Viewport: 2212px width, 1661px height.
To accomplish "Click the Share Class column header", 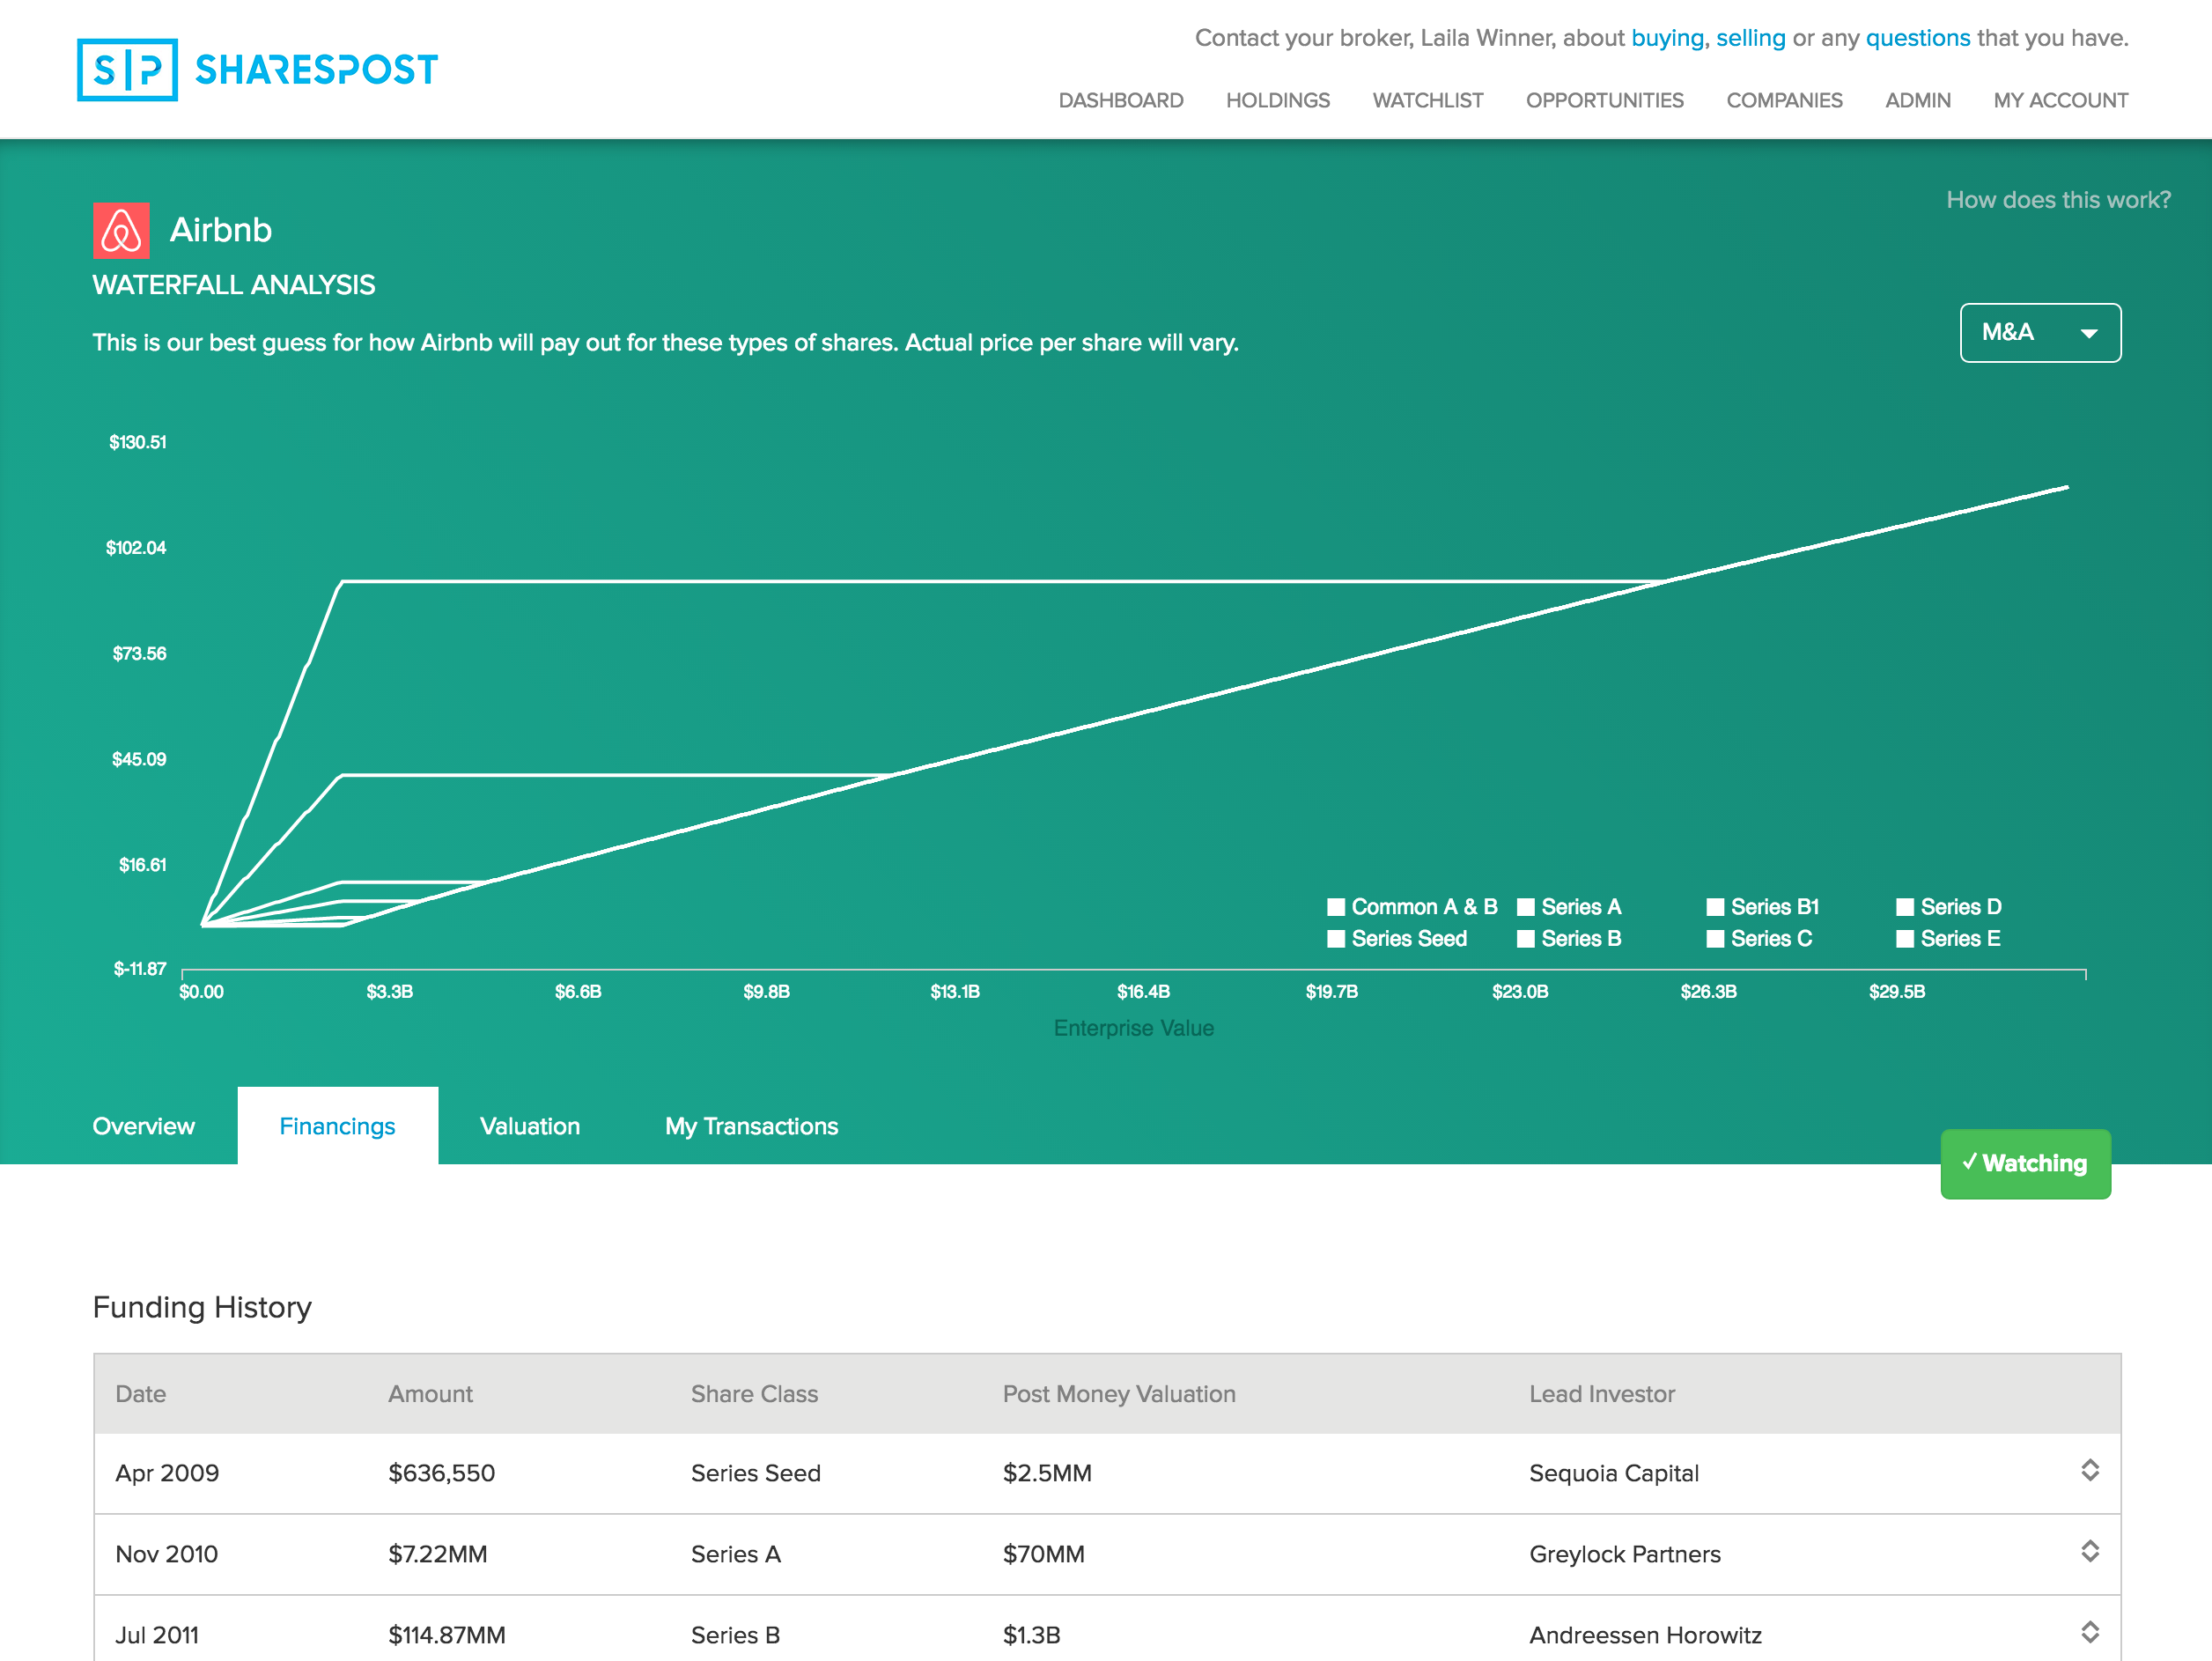I will tap(755, 1394).
